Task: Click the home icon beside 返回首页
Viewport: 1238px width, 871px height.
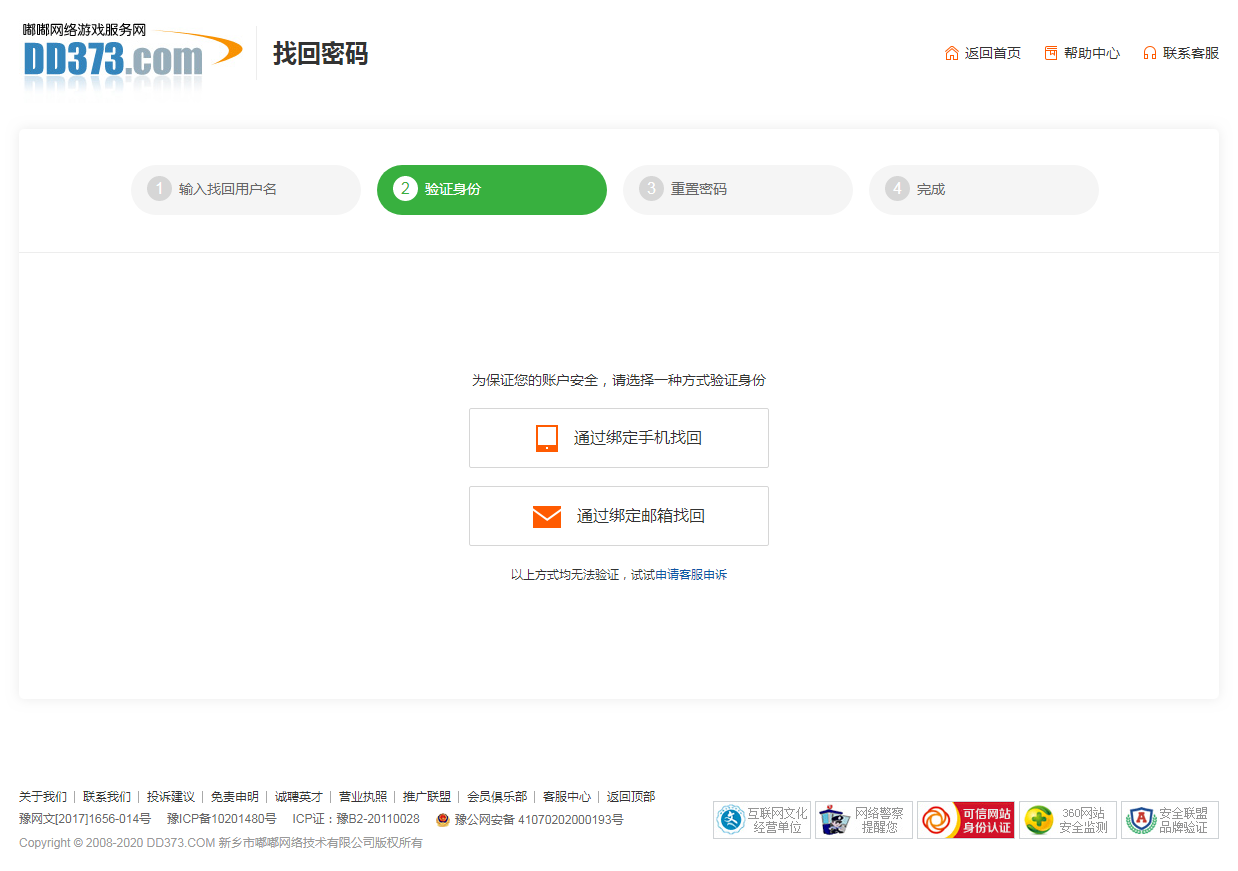Action: pyautogui.click(x=952, y=53)
